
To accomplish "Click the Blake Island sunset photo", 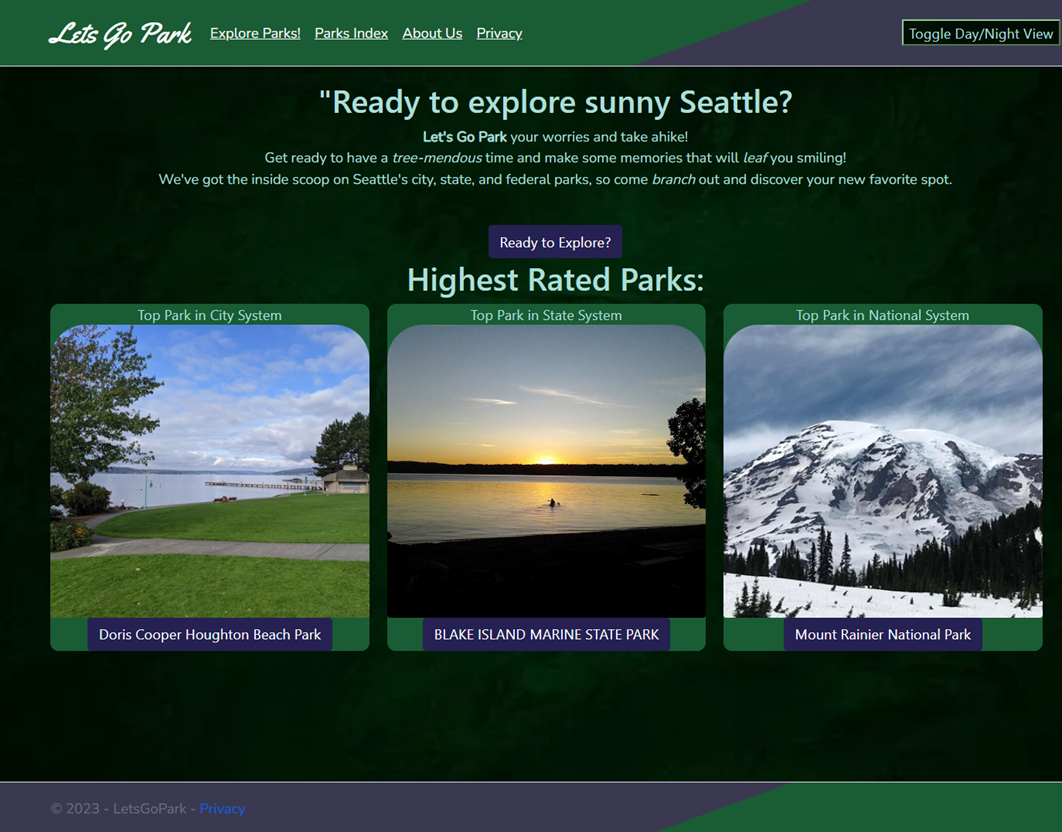I will [x=546, y=470].
